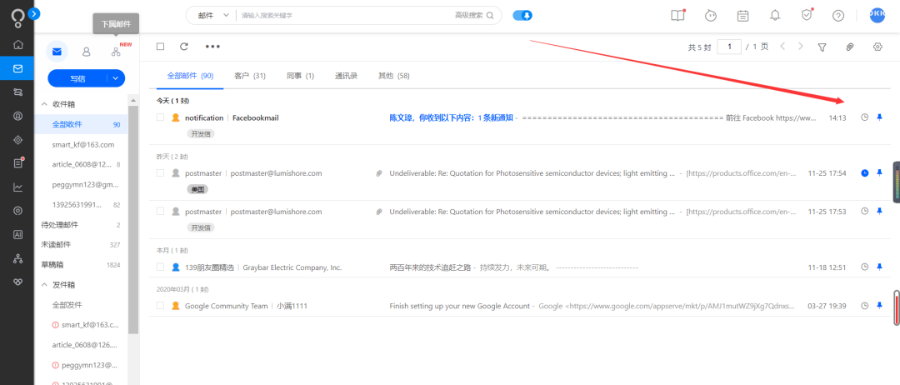Open mail list settings gear icon
Screen dimensions: 900x385
click(x=877, y=47)
